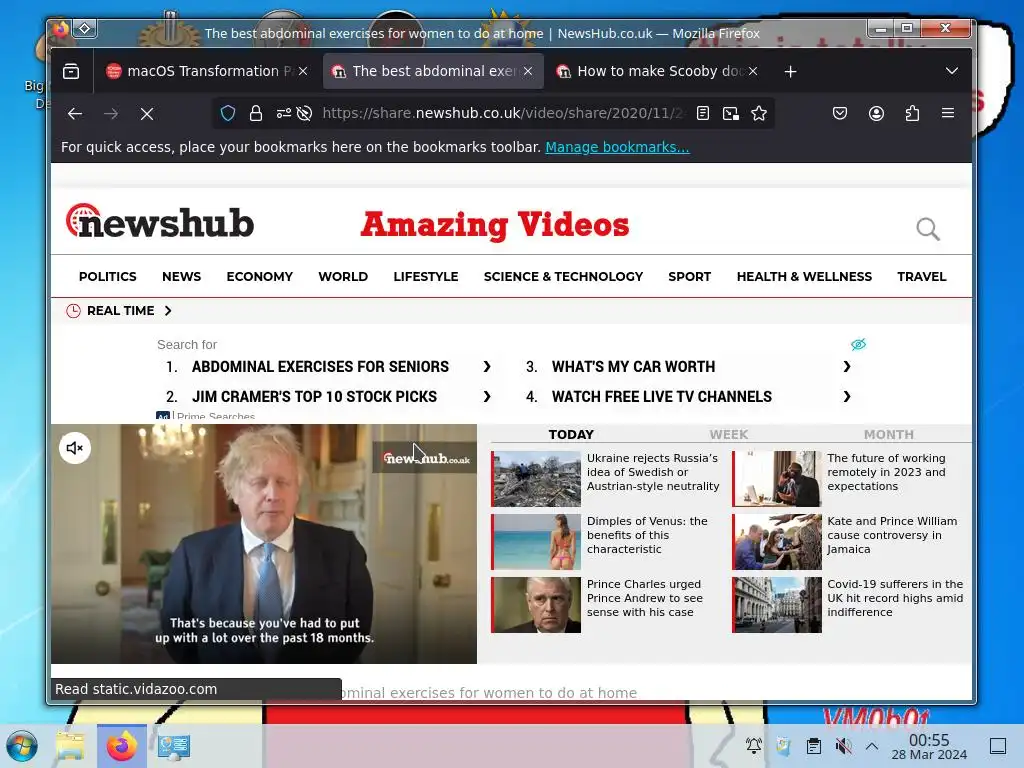Click the Prince Andrew article thumbnail

pos(536,605)
